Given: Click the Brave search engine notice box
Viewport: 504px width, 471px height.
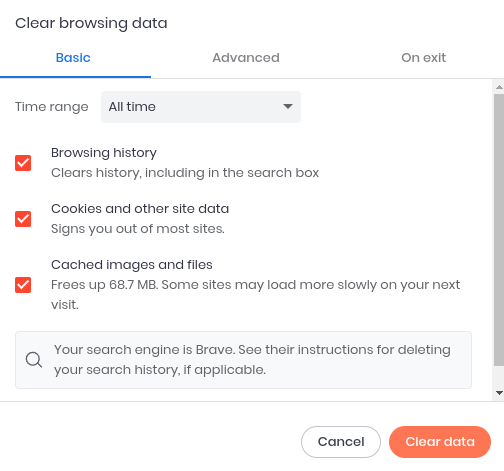Looking at the screenshot, I should click(x=243, y=360).
